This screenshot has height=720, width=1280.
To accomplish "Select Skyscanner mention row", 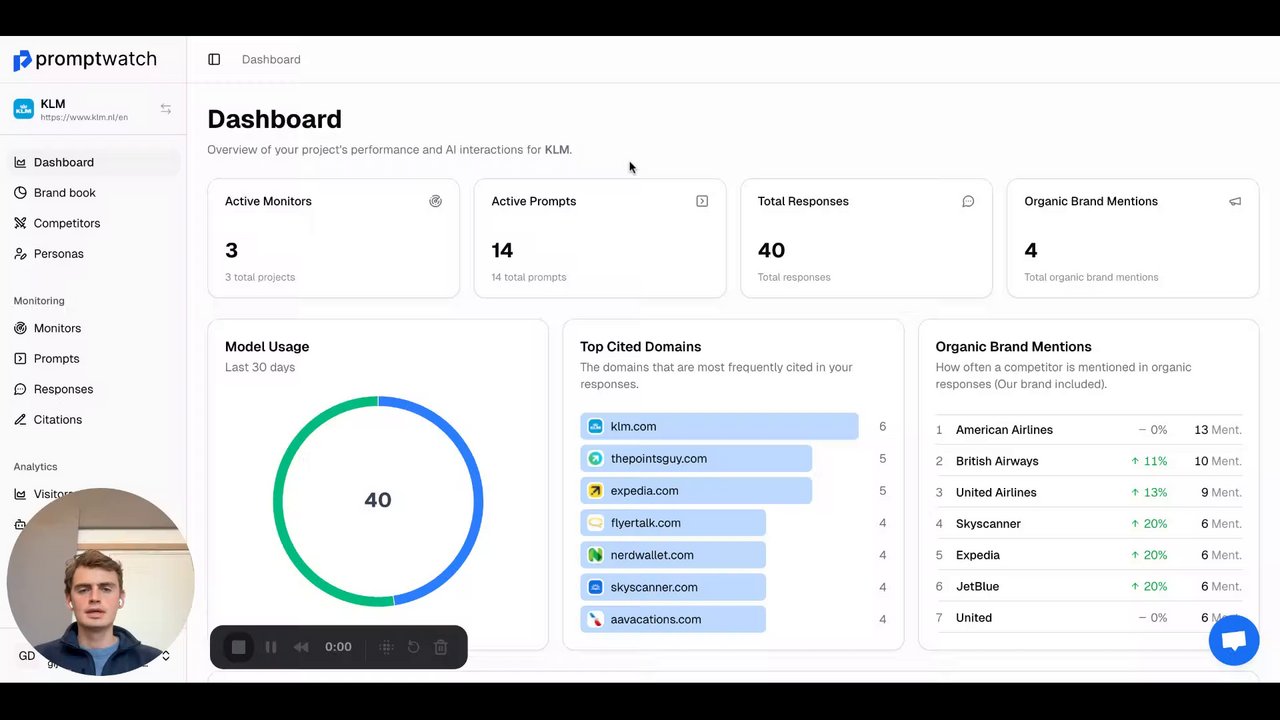I will [1089, 523].
